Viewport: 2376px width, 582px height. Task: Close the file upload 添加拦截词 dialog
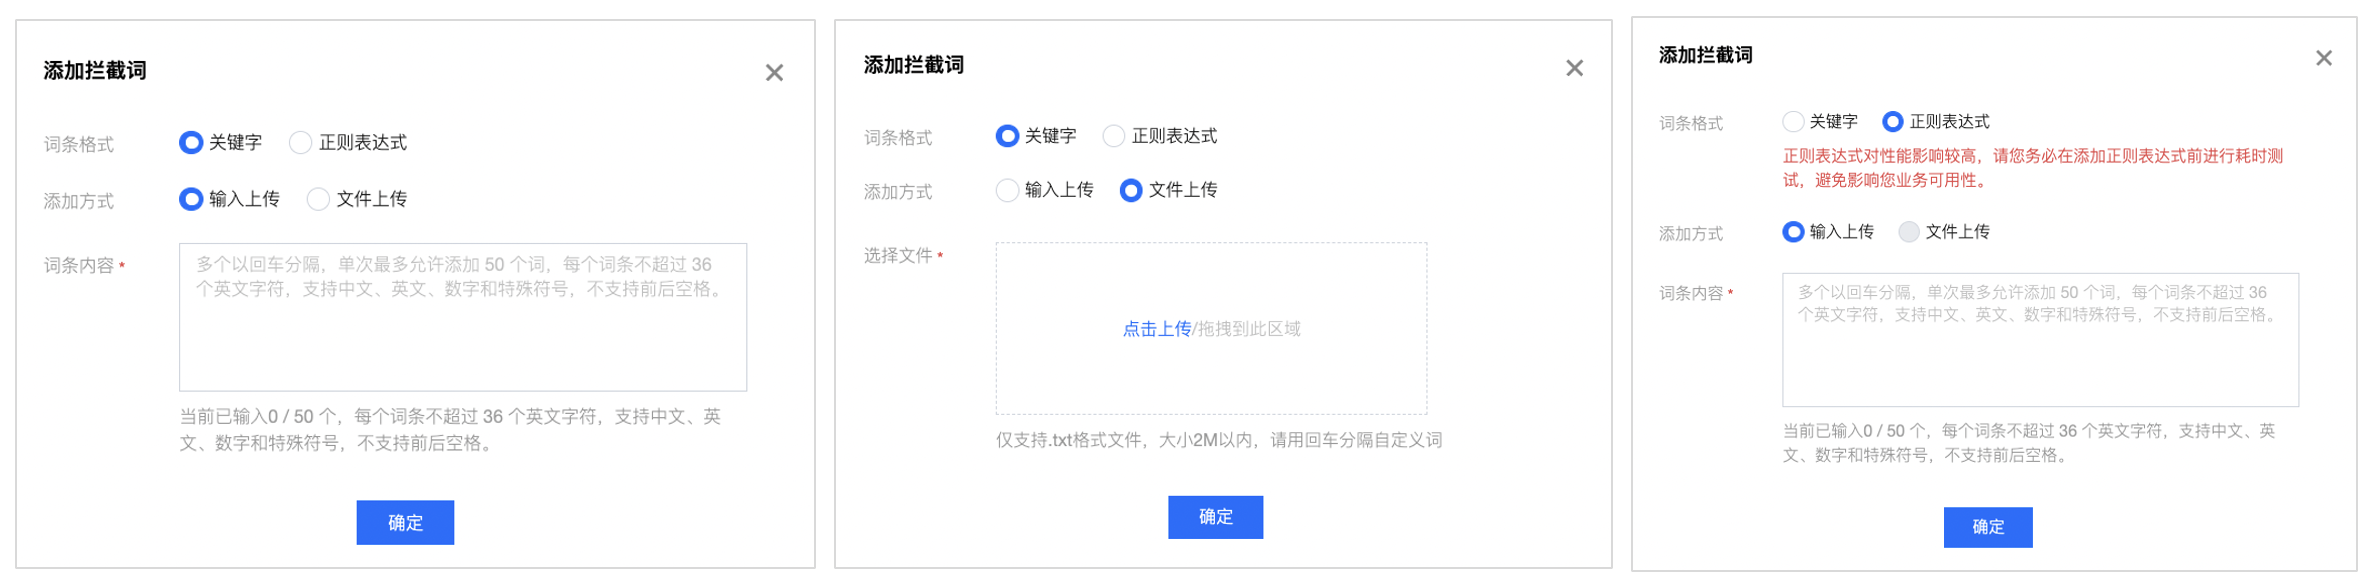[1574, 68]
